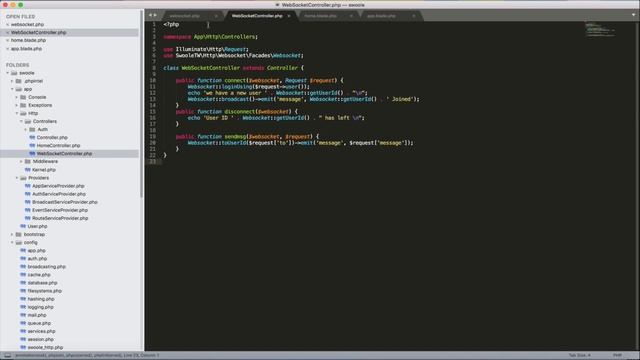Open app.blade.php from the Open Files list
The image size is (640, 360).
click(x=26, y=49)
